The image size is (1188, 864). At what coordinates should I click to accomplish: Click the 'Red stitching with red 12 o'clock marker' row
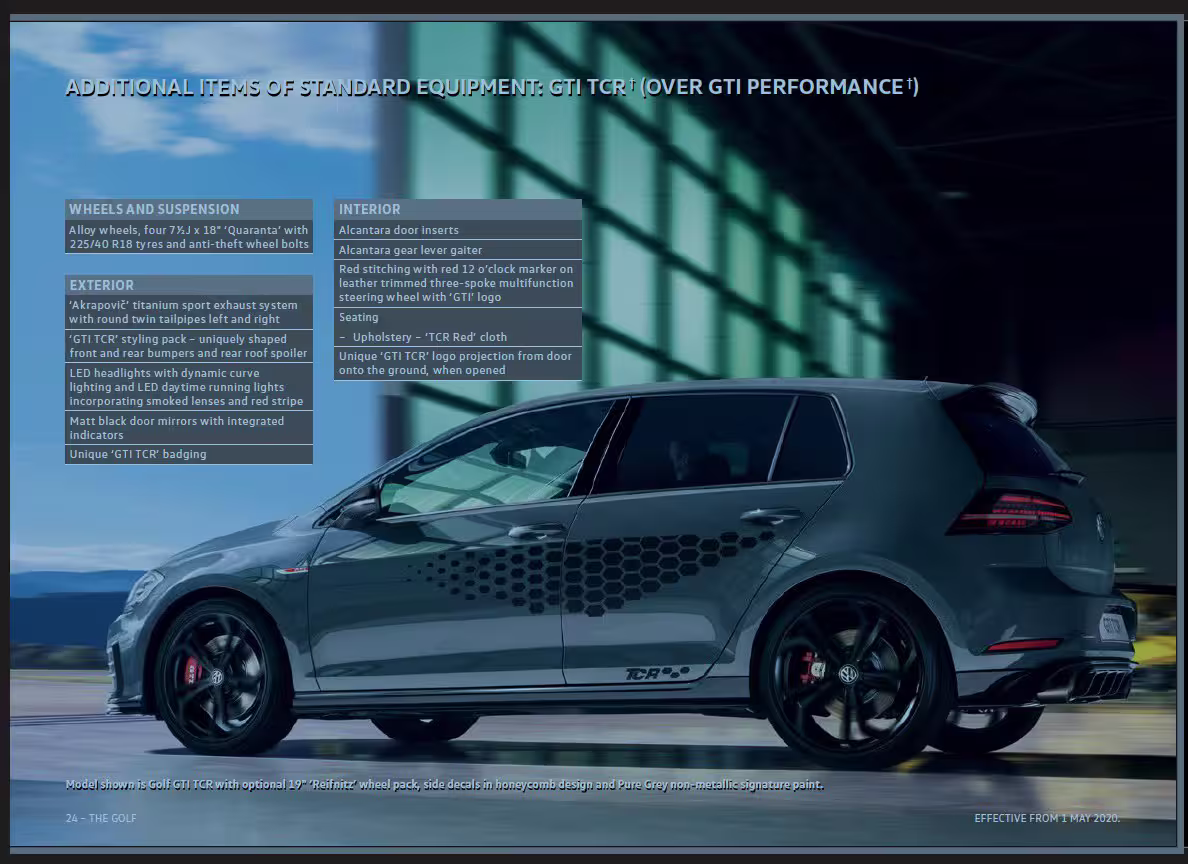(x=458, y=283)
